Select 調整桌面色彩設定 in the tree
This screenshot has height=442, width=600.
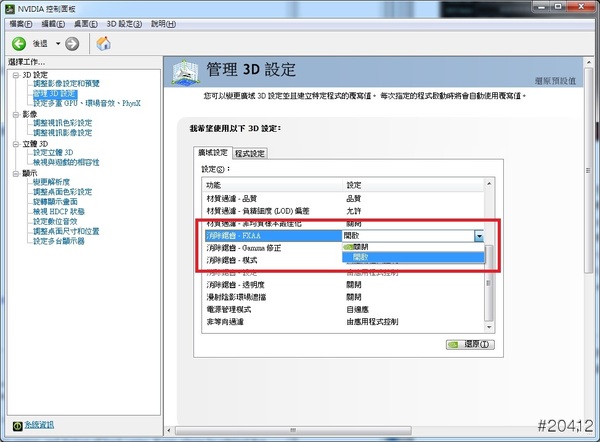(62, 192)
